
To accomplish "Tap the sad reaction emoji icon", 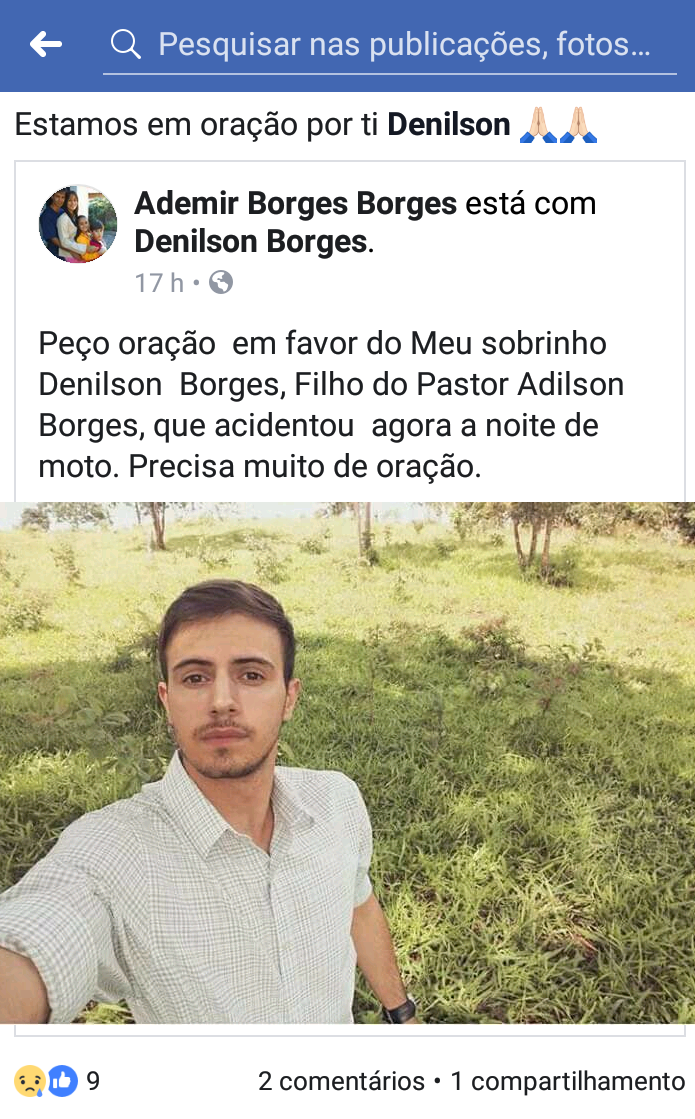I will (x=29, y=1081).
